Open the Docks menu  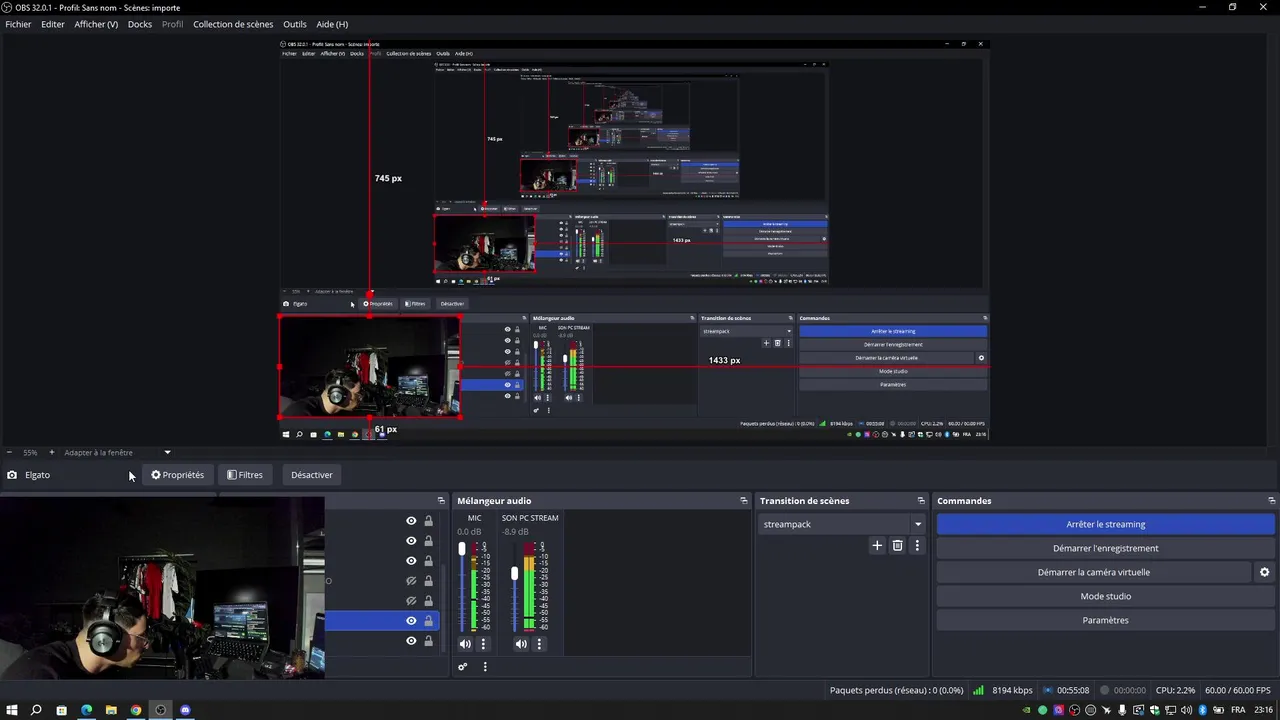(x=140, y=24)
